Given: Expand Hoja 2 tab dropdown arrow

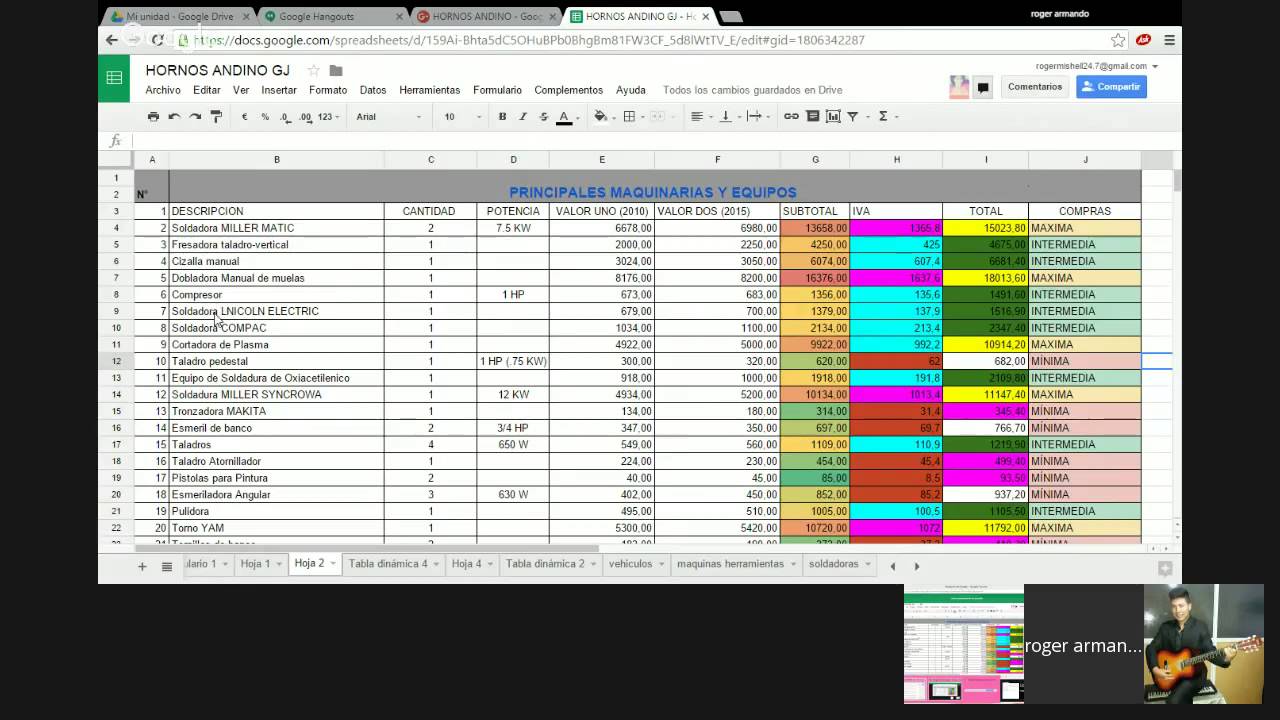Looking at the screenshot, I should 331,564.
